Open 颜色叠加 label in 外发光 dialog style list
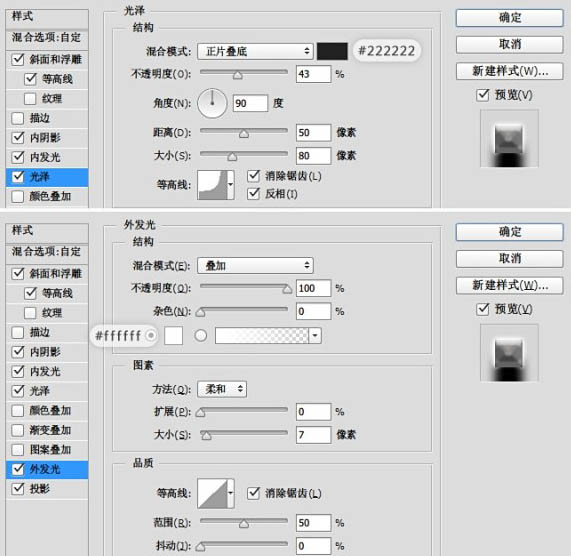 (50, 411)
